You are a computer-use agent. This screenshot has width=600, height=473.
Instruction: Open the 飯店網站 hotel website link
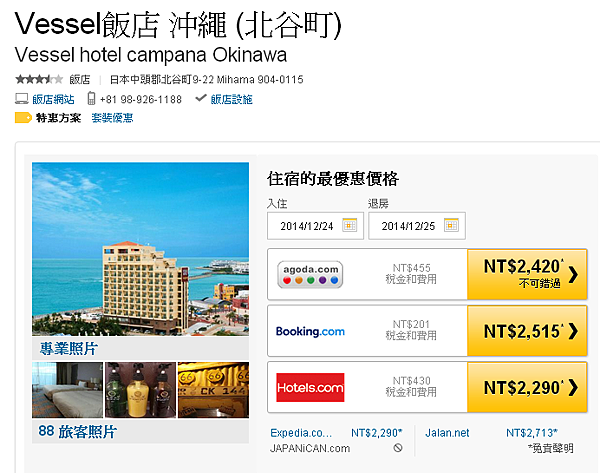(53, 99)
